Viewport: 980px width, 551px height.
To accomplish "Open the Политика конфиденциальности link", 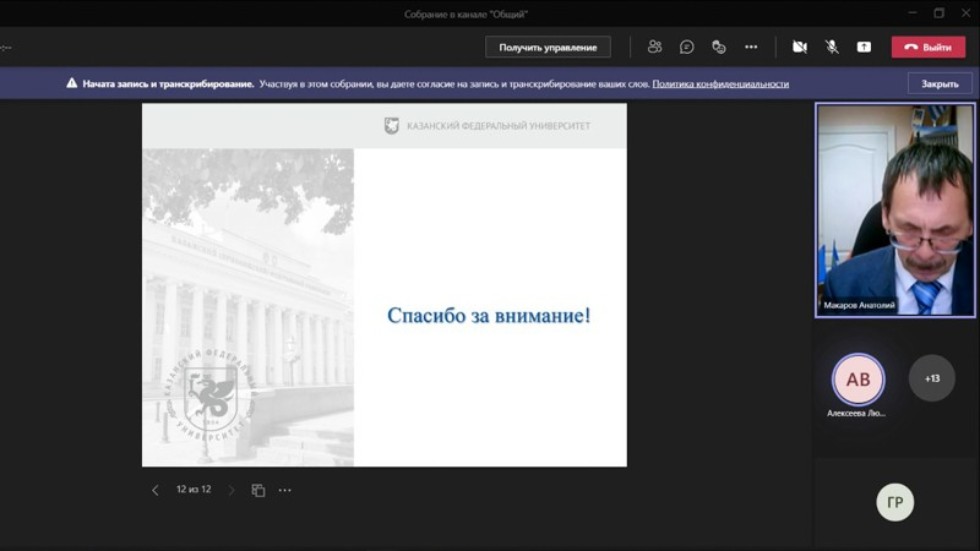I will coord(720,84).
